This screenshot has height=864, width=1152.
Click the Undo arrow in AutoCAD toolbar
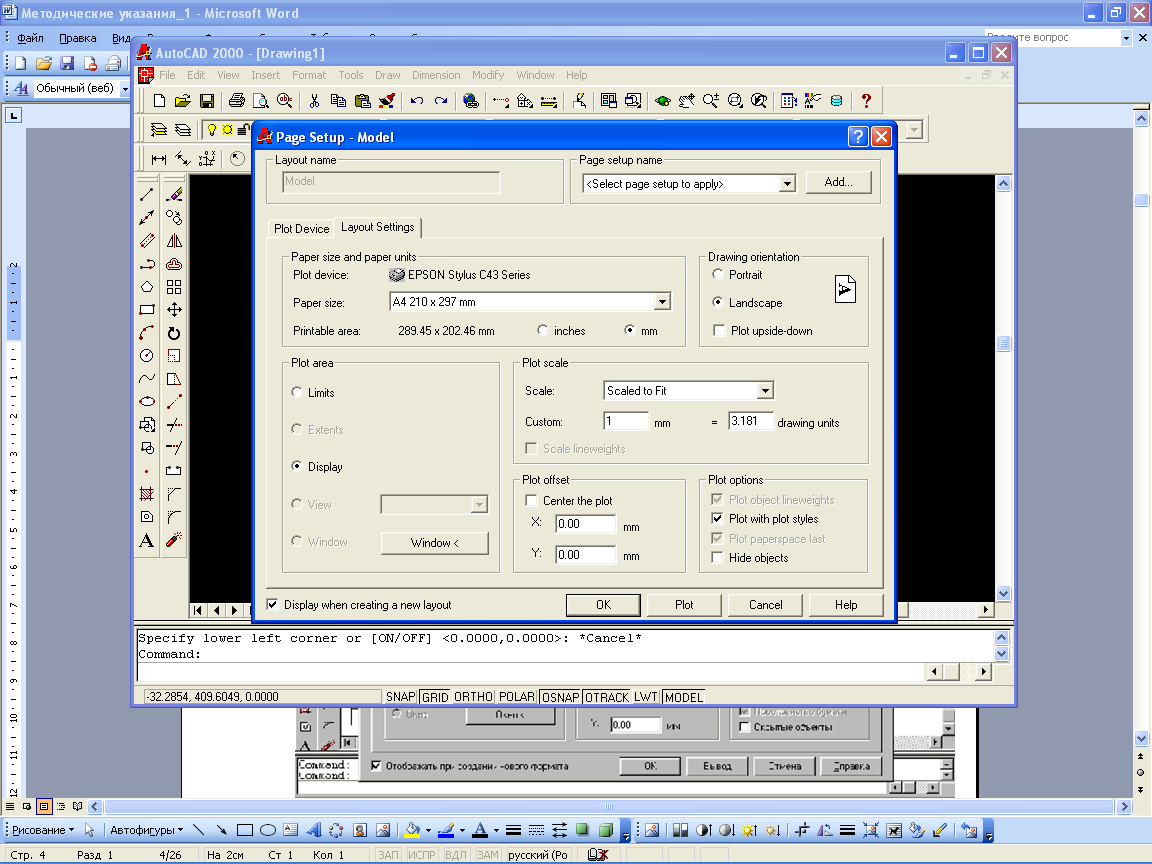click(417, 101)
